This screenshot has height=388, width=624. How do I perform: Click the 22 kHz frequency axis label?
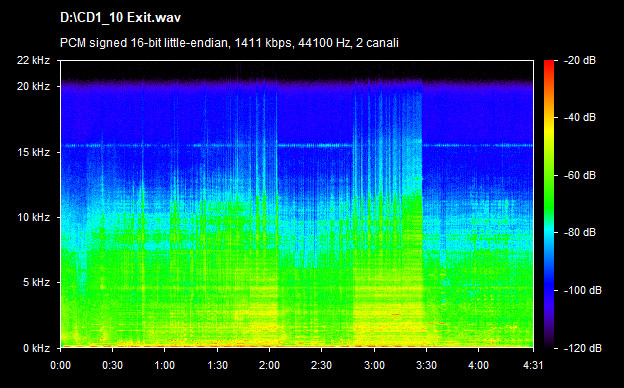33,60
